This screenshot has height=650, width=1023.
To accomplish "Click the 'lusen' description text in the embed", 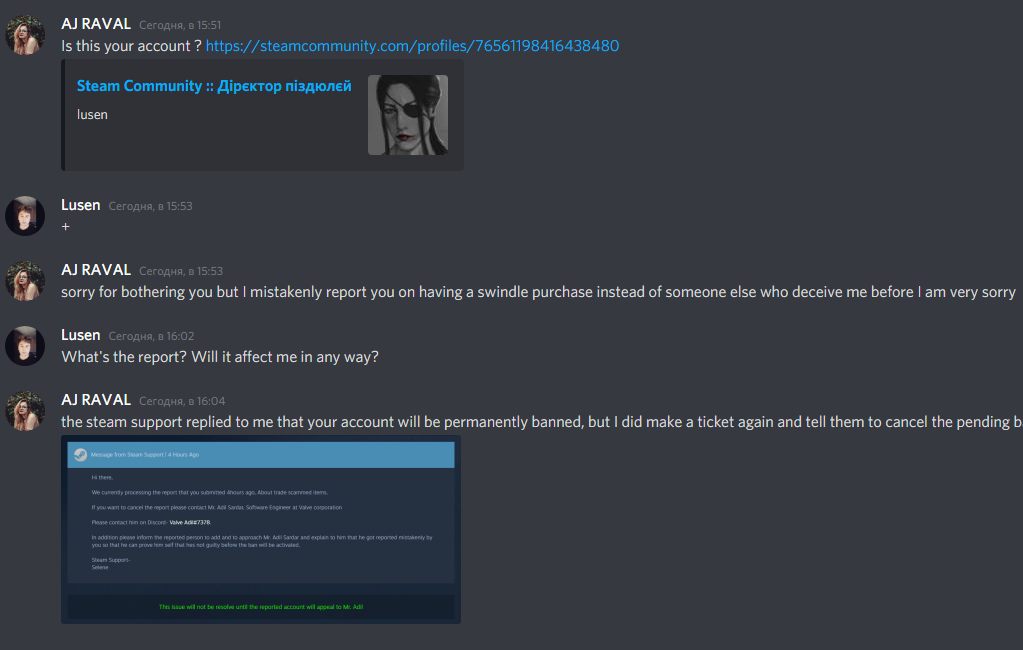I will [92, 115].
